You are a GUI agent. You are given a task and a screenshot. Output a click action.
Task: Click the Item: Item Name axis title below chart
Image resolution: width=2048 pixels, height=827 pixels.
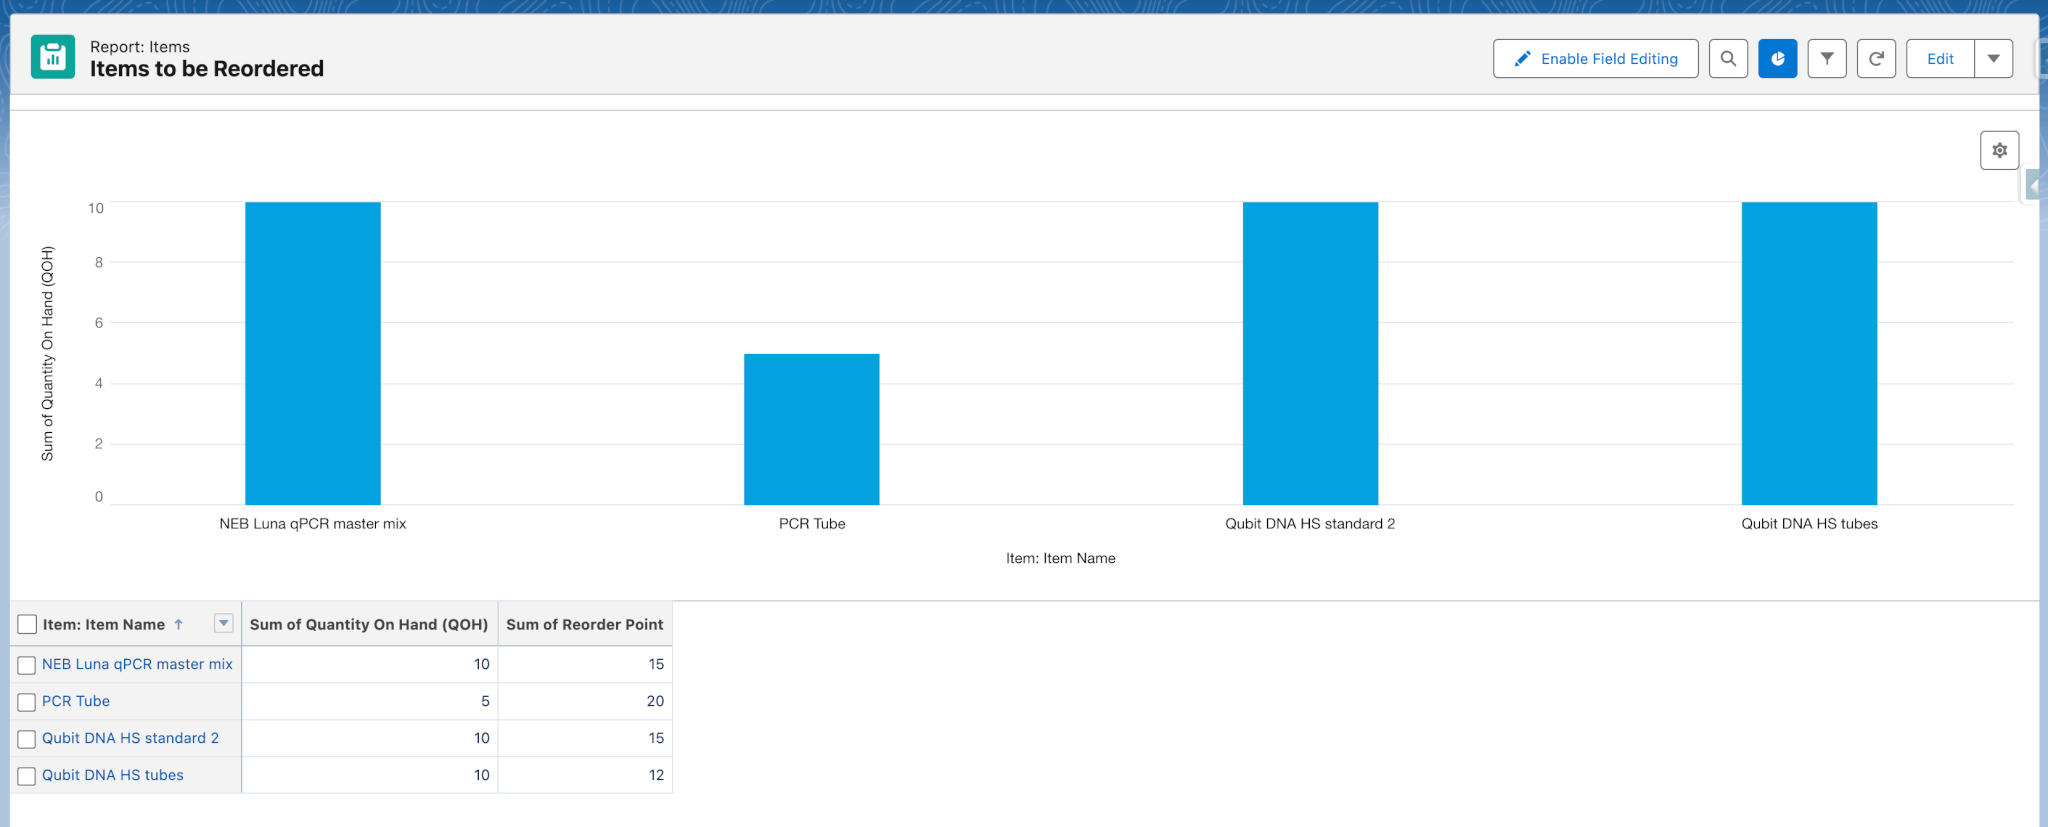(1061, 559)
